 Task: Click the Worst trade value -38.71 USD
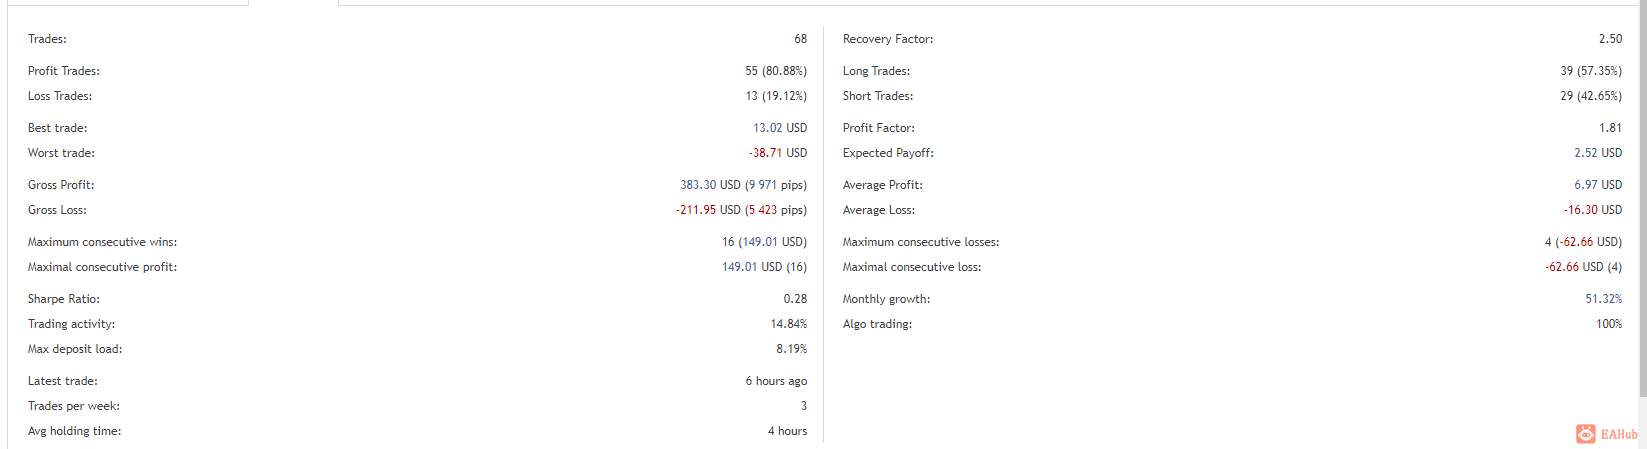click(778, 153)
